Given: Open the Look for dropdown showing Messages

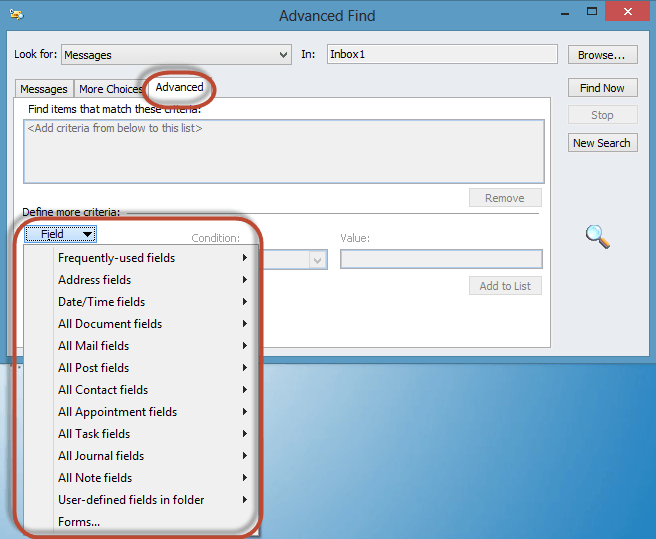Looking at the screenshot, I should [176, 55].
